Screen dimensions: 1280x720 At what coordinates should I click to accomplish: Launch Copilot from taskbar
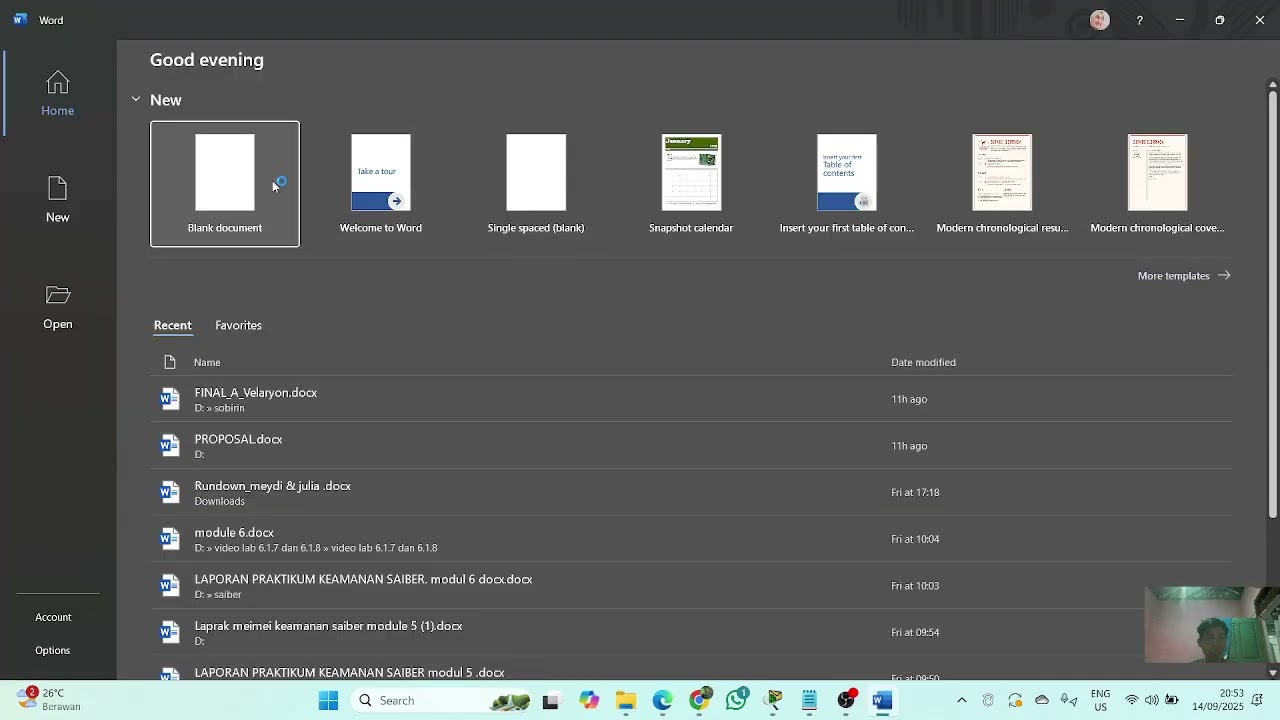589,701
